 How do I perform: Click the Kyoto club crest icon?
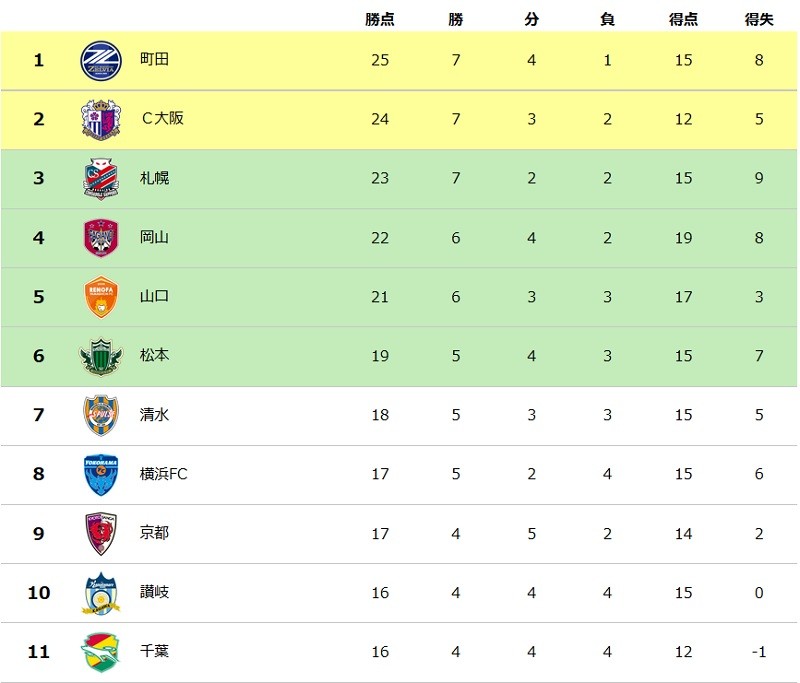(100, 533)
